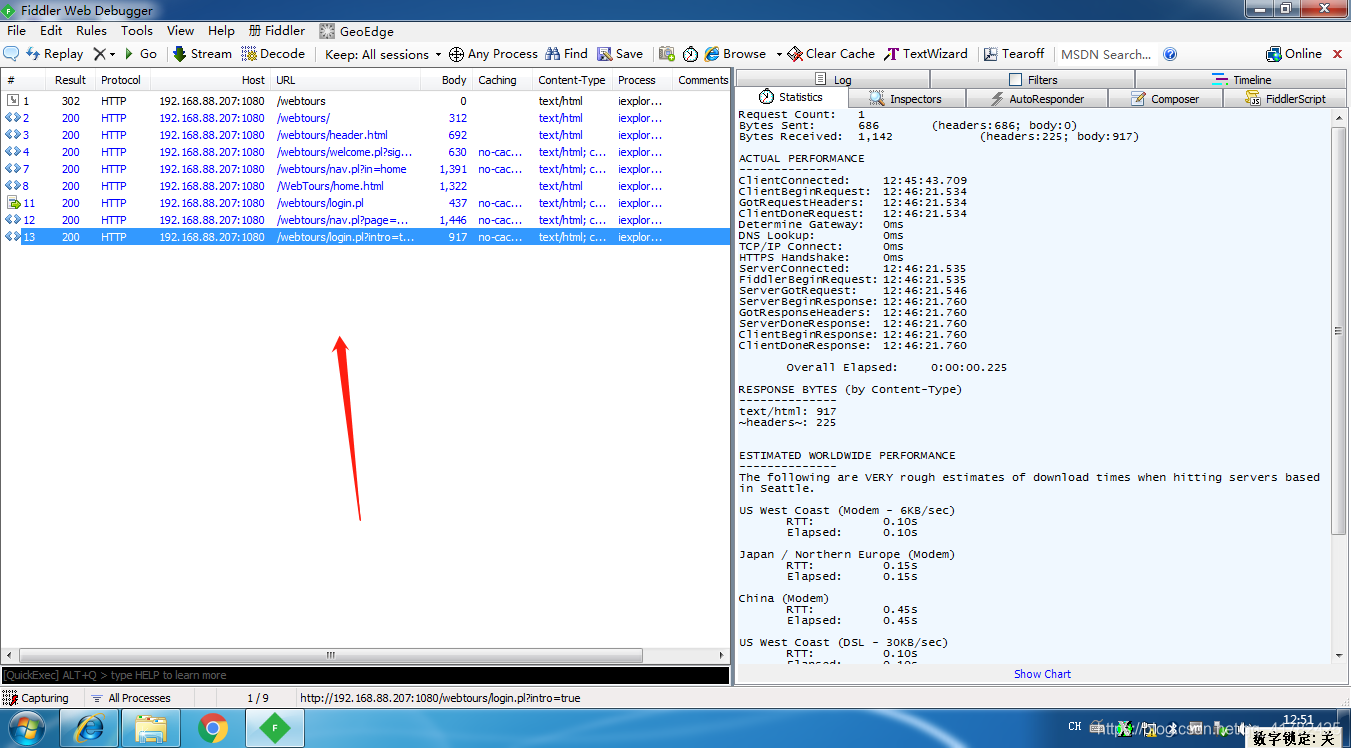Click All Processes filter in status bar
Screen dimensions: 1351x748
(131, 698)
